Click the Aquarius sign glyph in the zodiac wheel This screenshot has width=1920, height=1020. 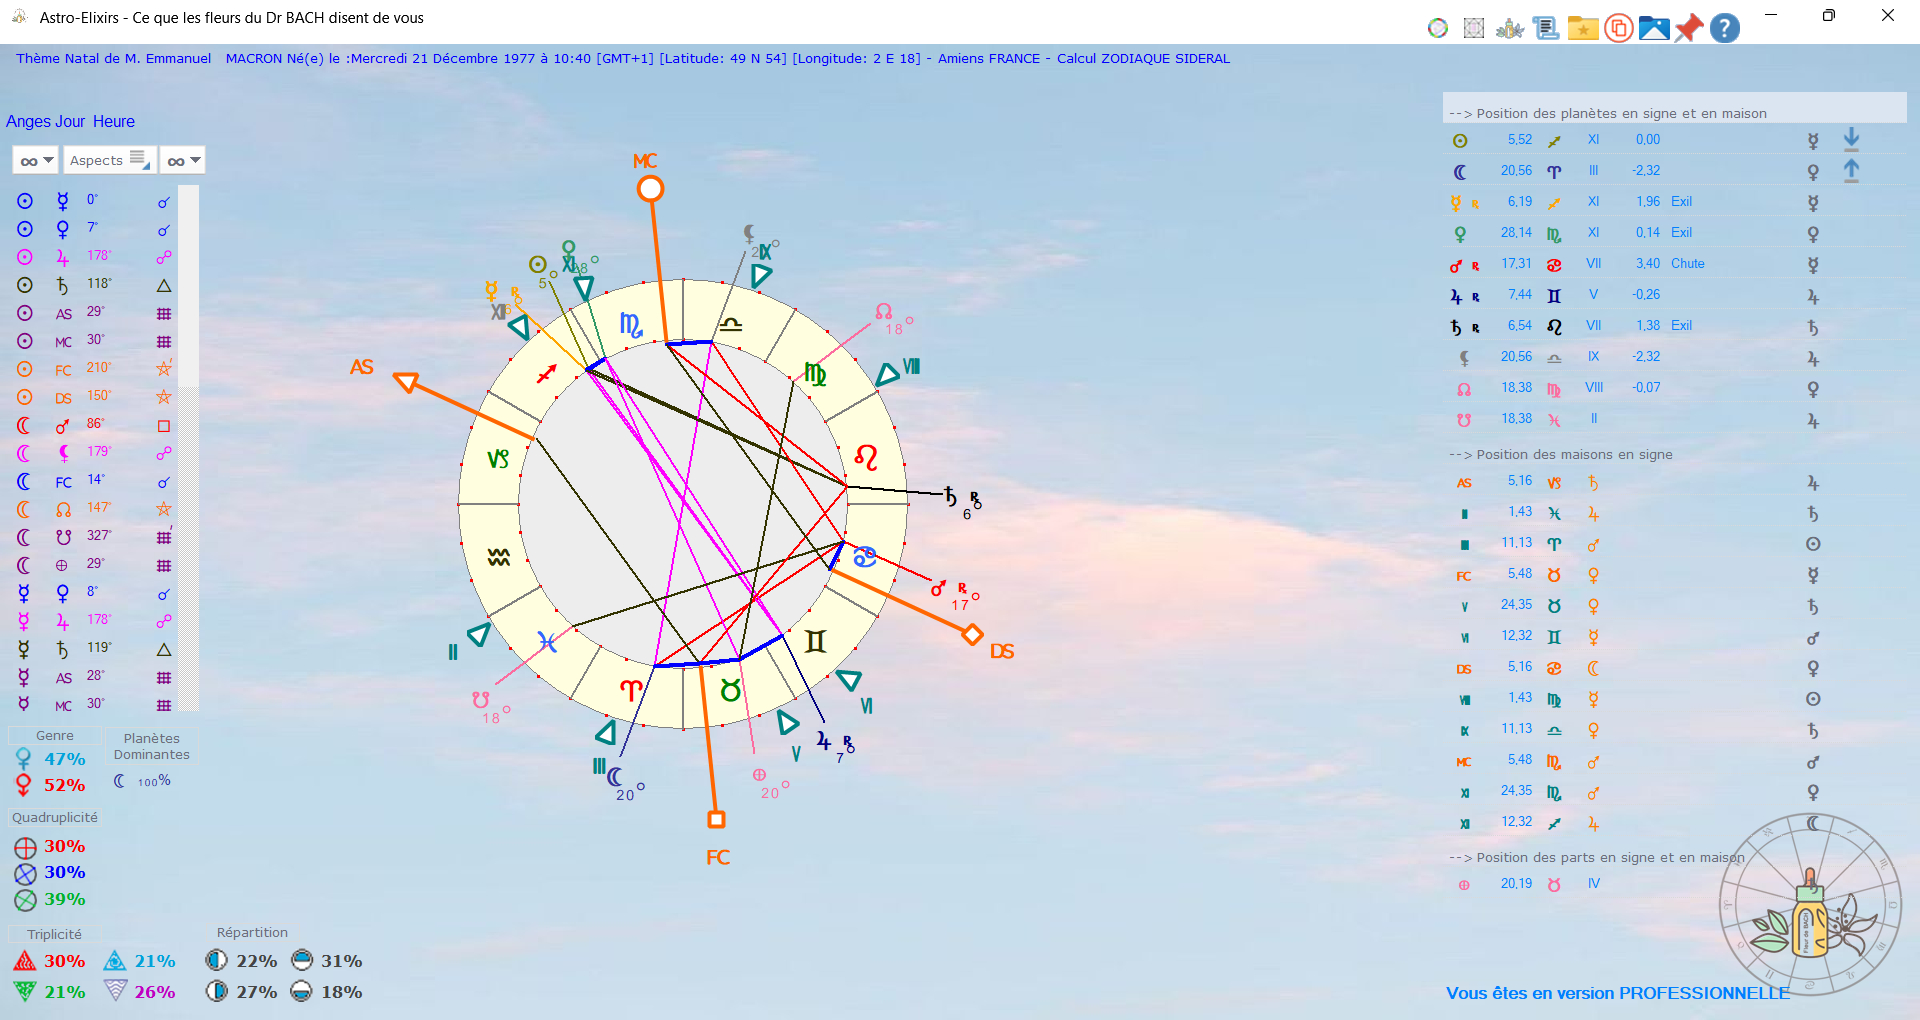coord(498,558)
